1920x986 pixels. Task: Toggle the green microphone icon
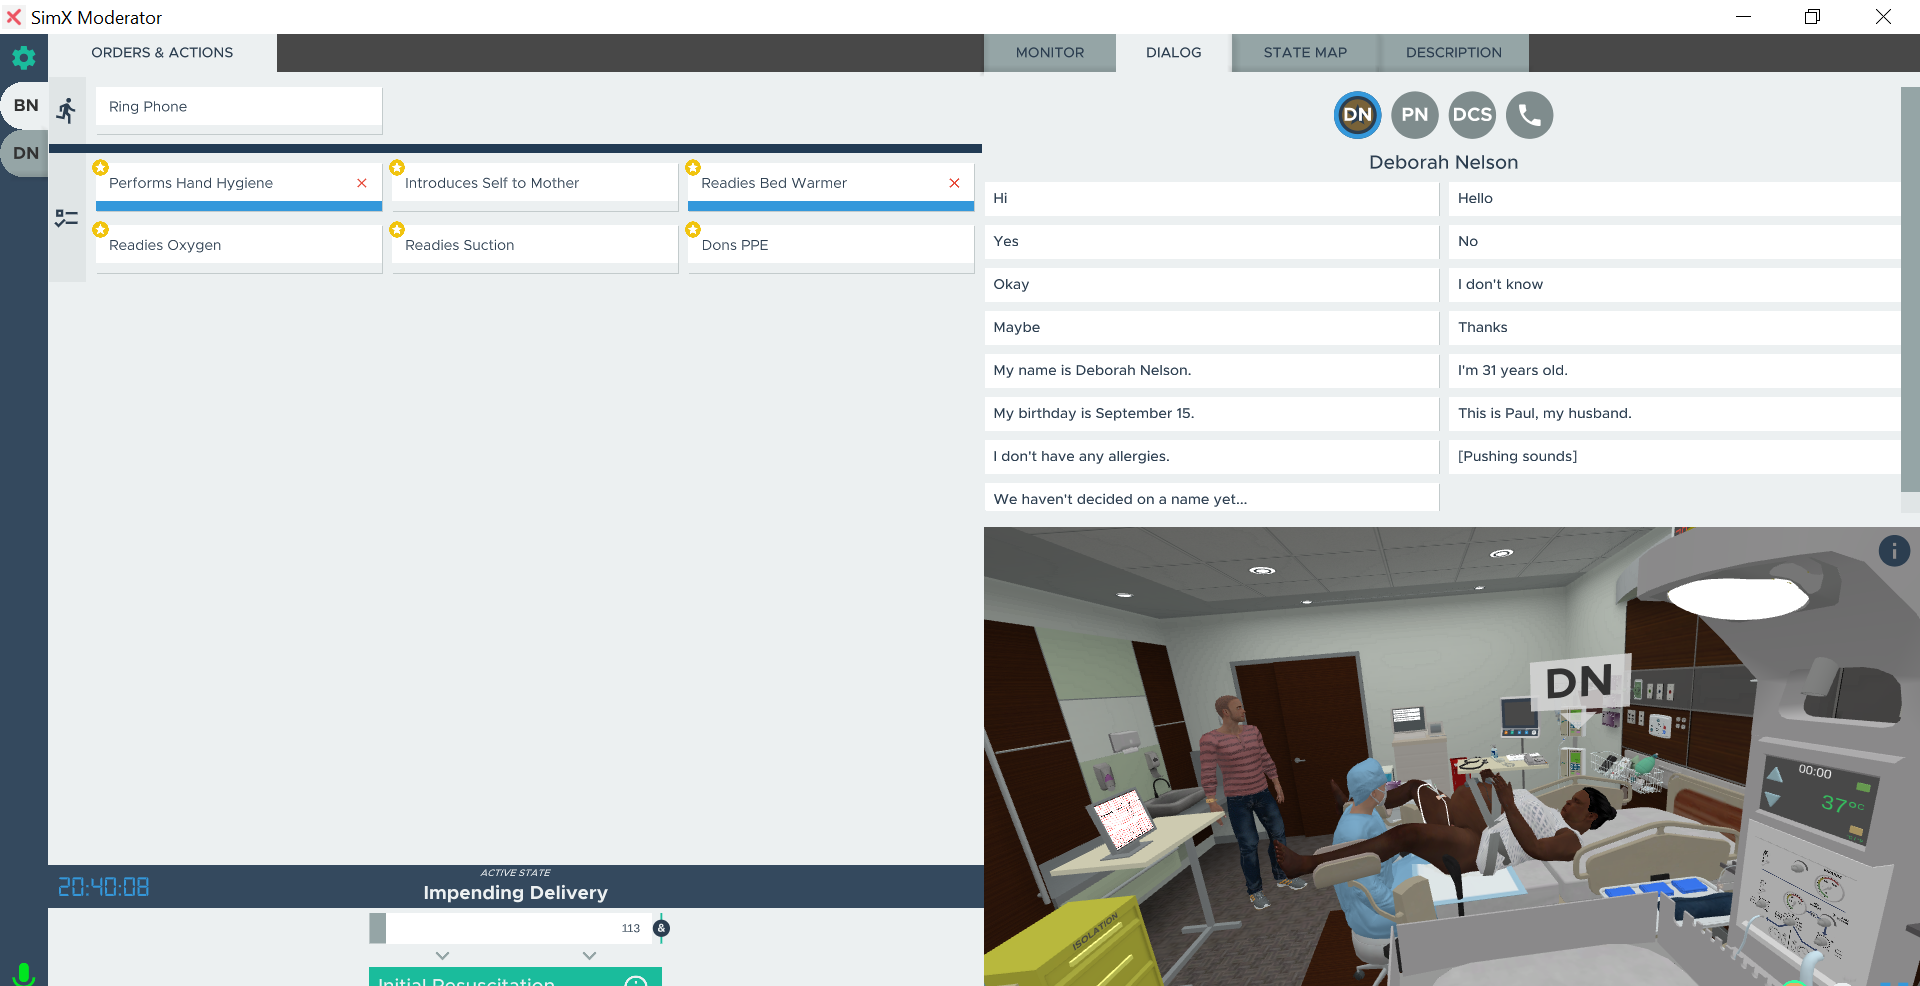24,972
